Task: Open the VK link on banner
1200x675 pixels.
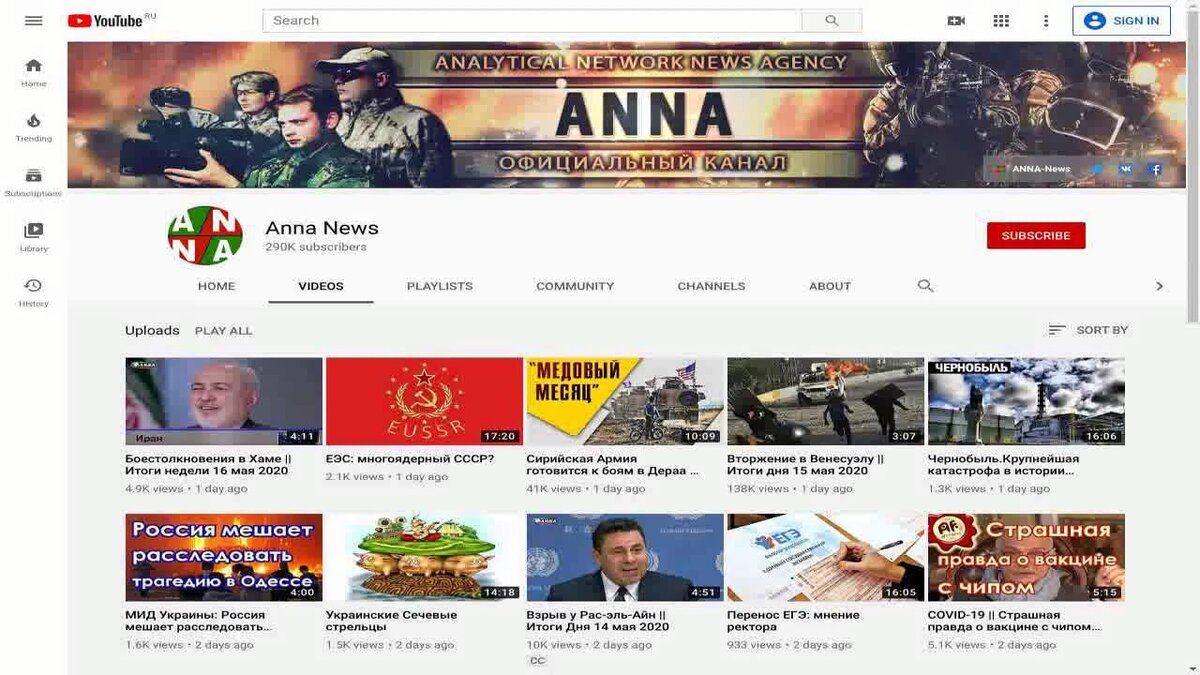Action: [x=1126, y=169]
